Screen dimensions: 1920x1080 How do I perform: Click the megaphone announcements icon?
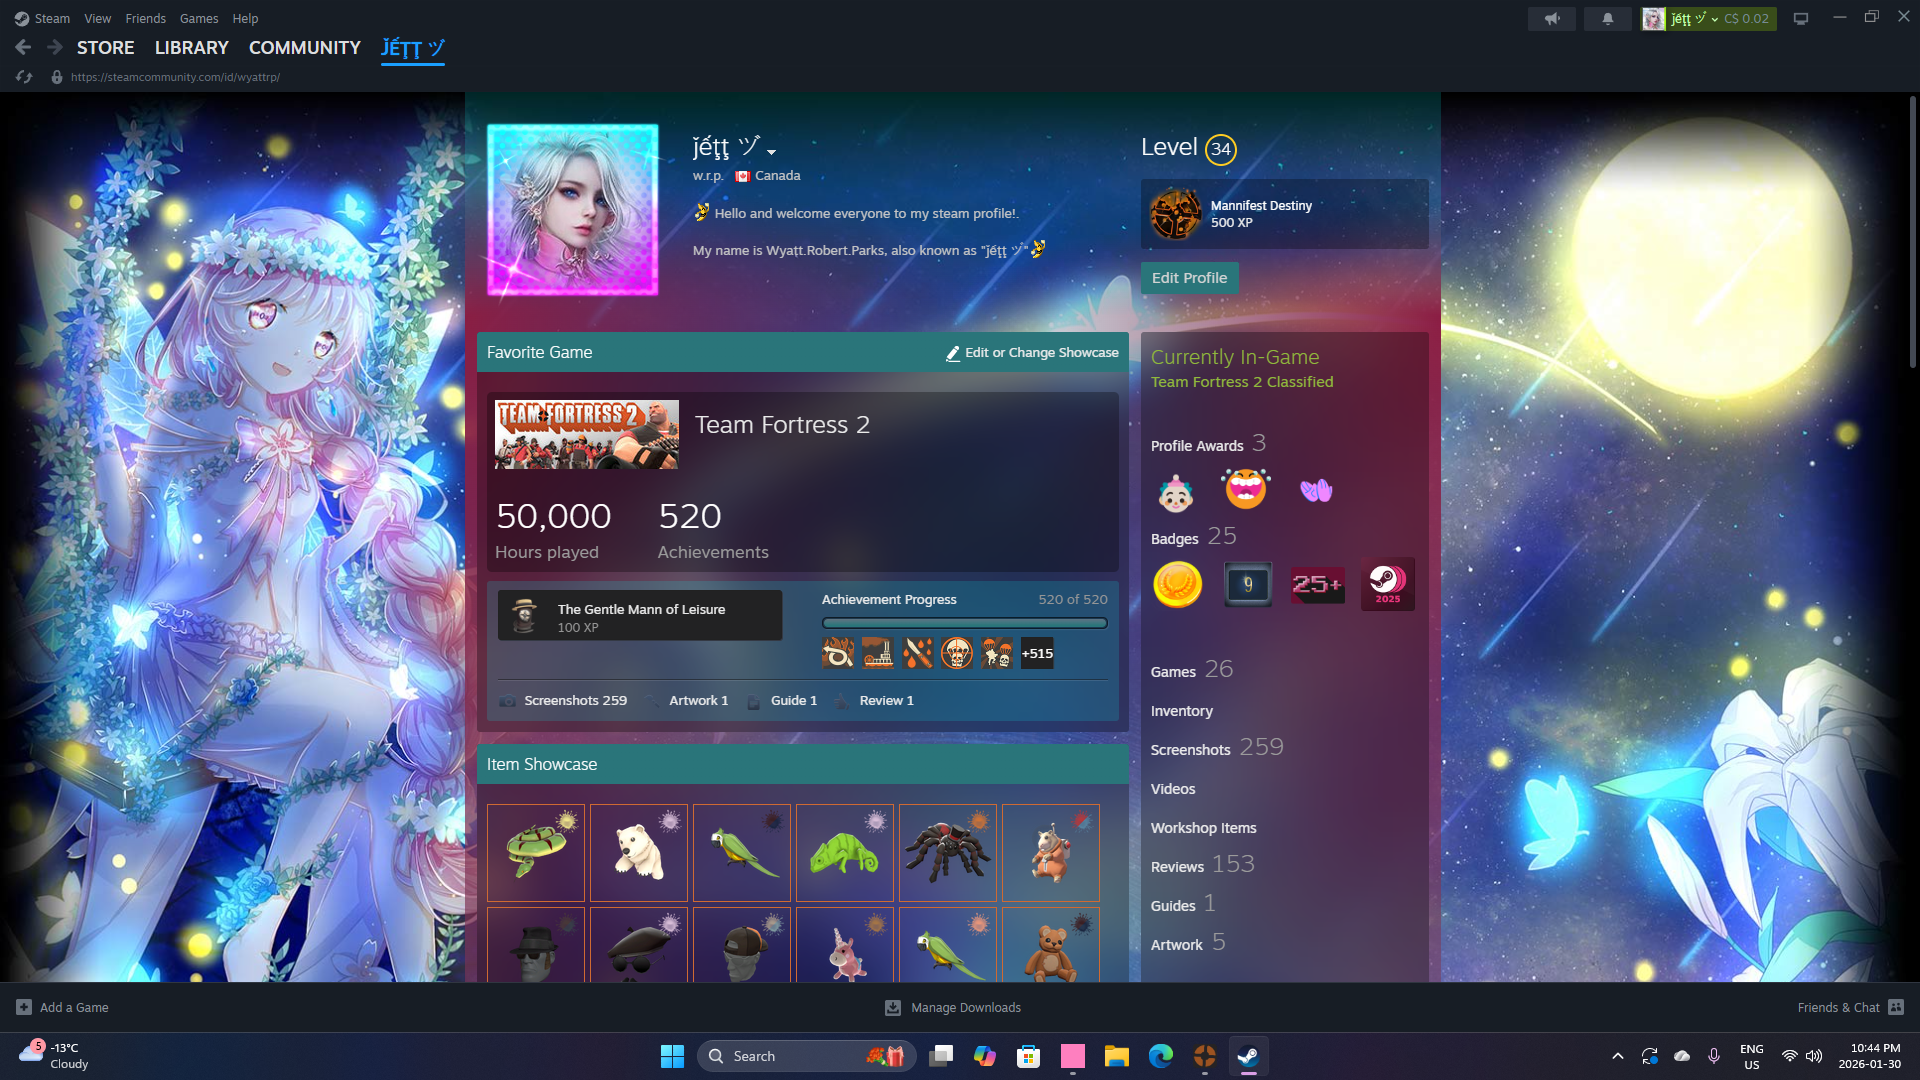pyautogui.click(x=1551, y=19)
